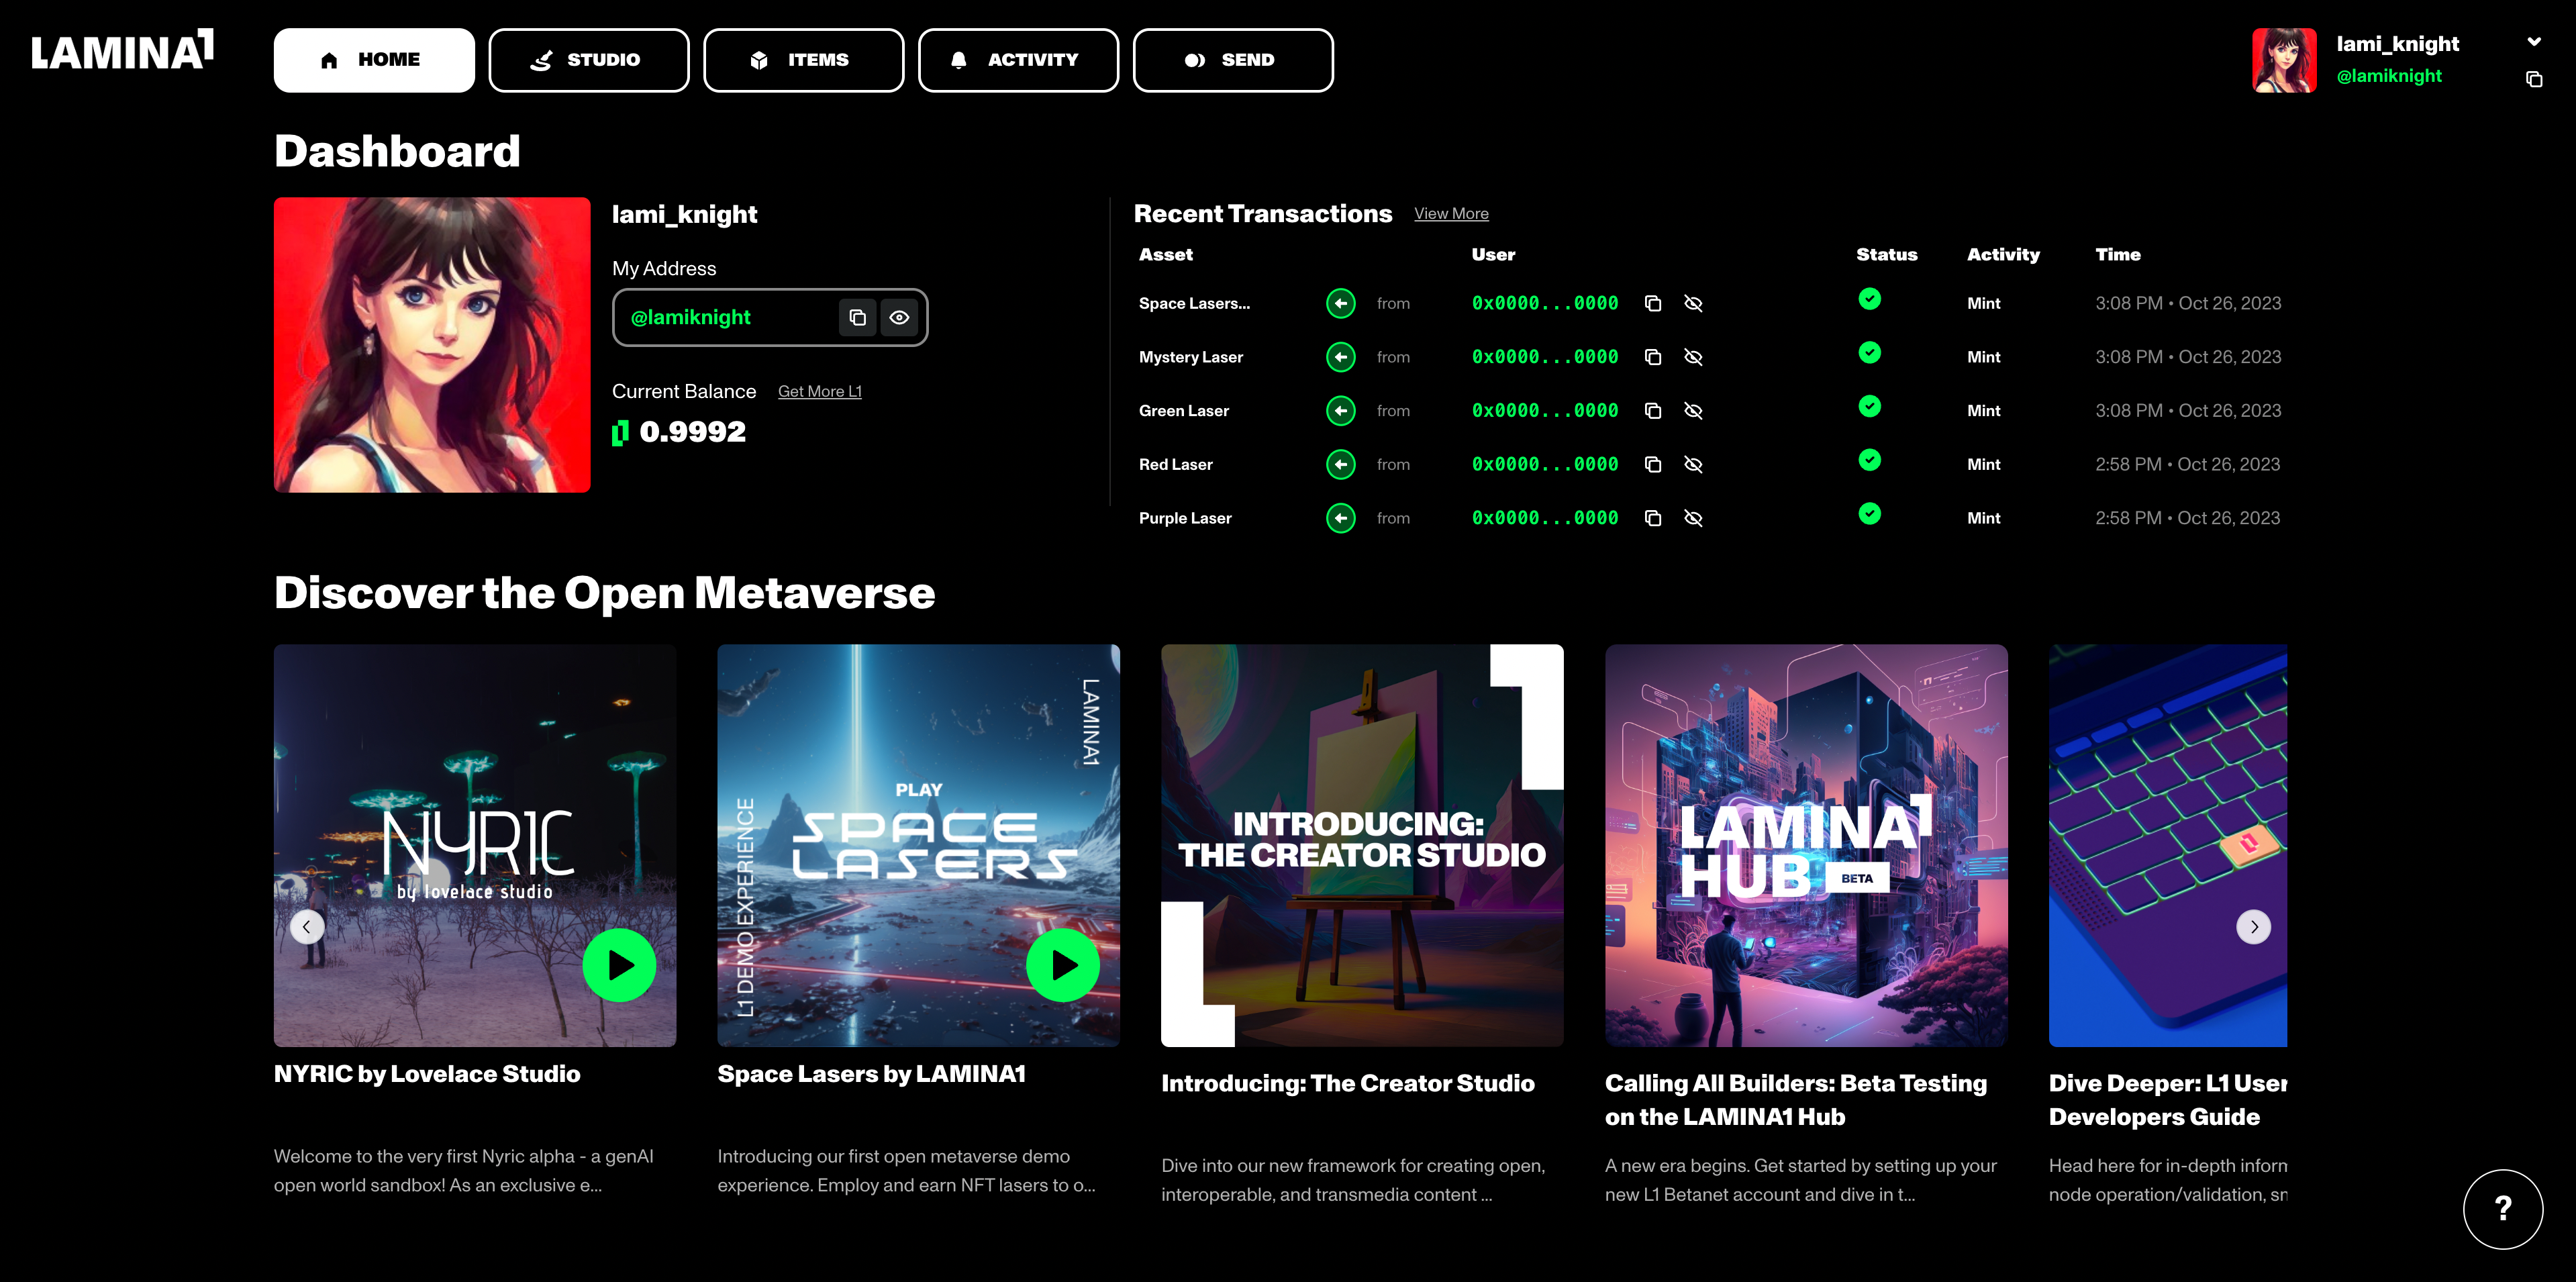The width and height of the screenshot is (2576, 1282).
Task: Select the Red Laser asset name
Action: 1175,464
